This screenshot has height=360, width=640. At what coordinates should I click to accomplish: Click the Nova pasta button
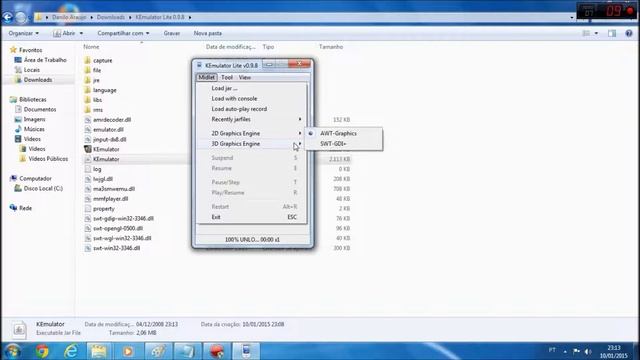tap(208, 33)
